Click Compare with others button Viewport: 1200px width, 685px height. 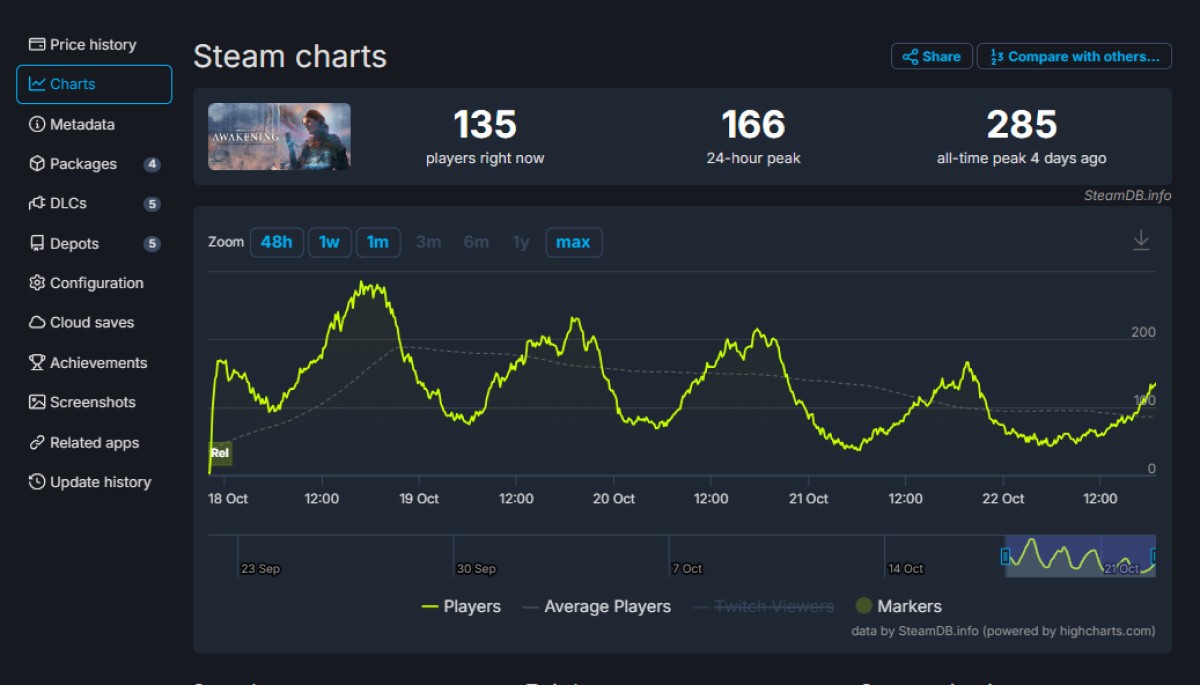point(1074,57)
